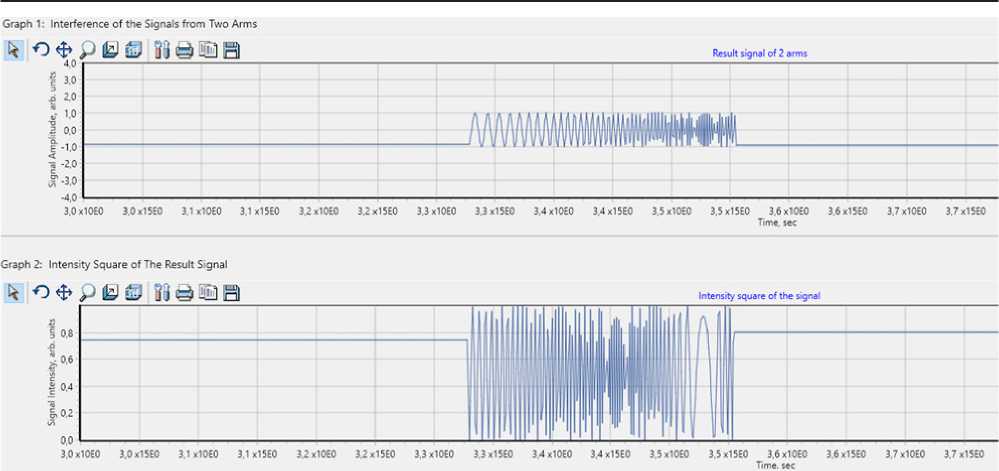The width and height of the screenshot is (999, 471).
Task: Click the rotate/reset arrow in Graph 2 toolbar
Action: point(40,292)
